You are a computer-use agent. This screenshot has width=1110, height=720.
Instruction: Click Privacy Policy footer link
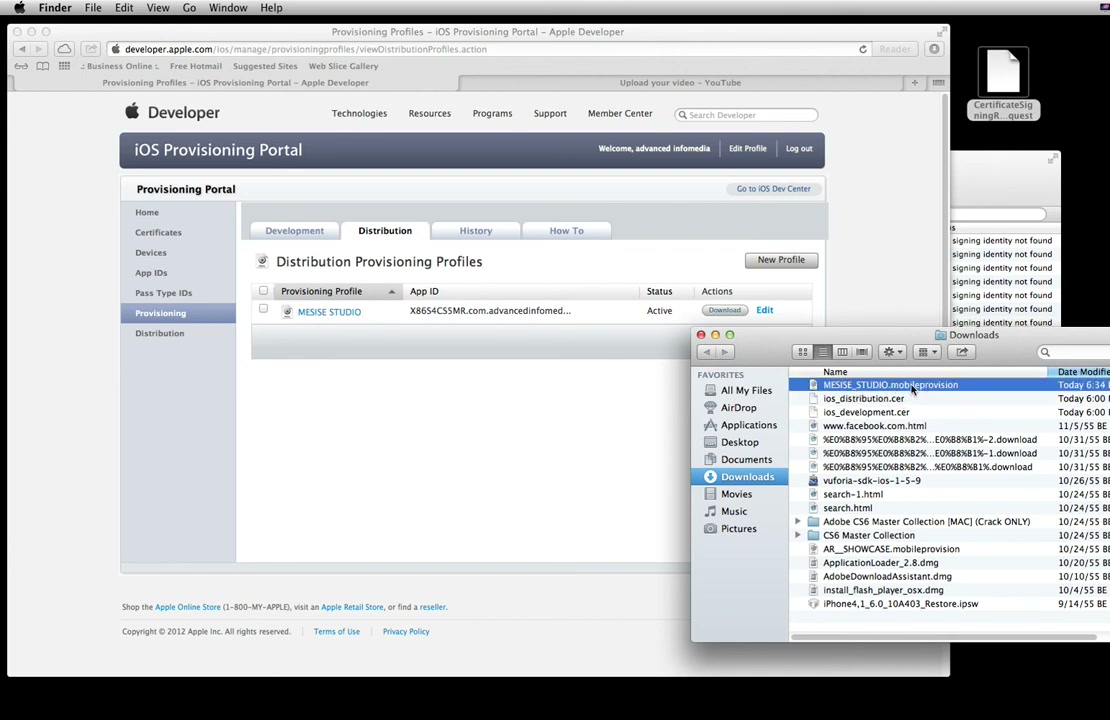[406, 632]
